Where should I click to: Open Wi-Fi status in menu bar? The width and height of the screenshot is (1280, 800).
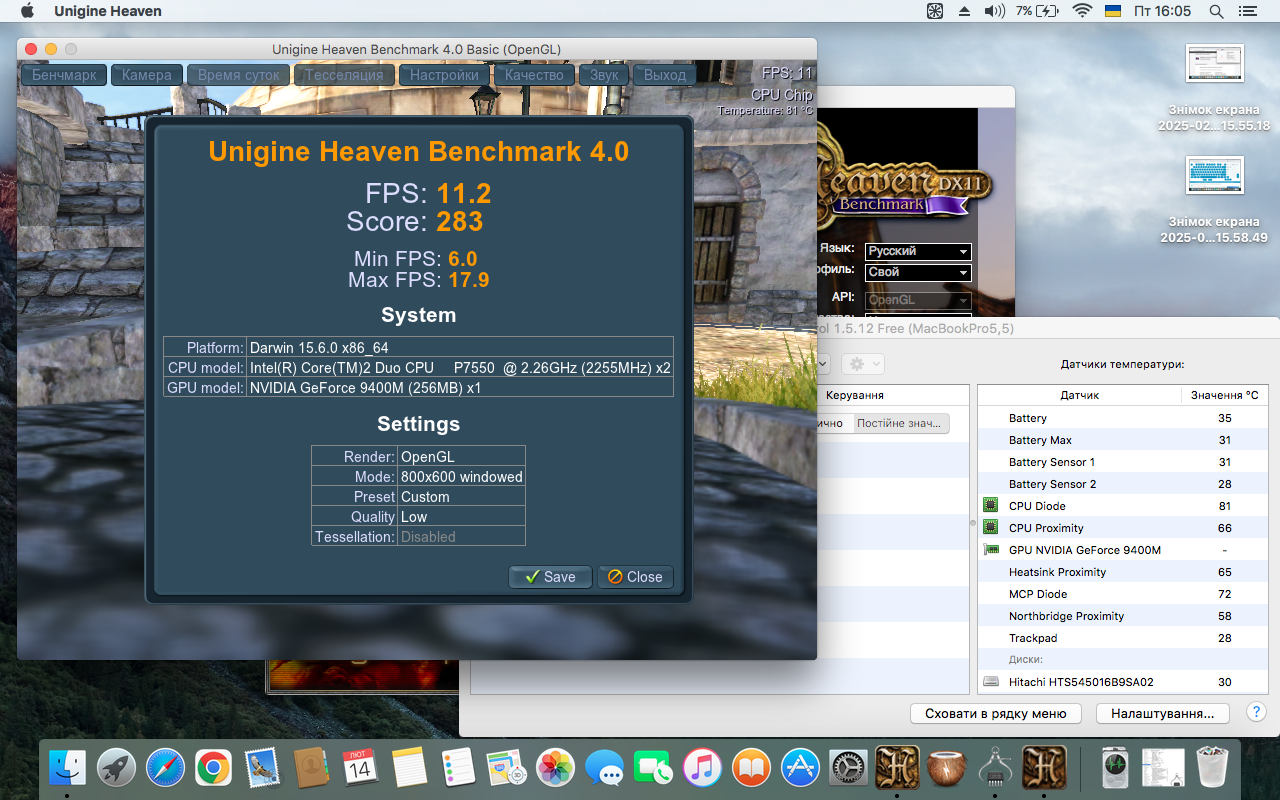1081,11
